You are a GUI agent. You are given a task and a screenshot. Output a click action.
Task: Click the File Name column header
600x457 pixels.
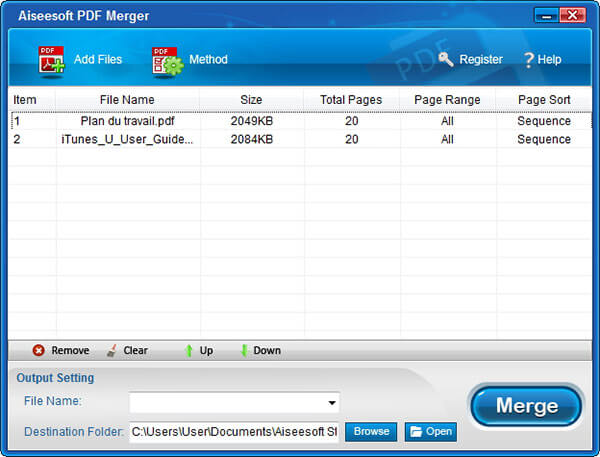point(127,100)
